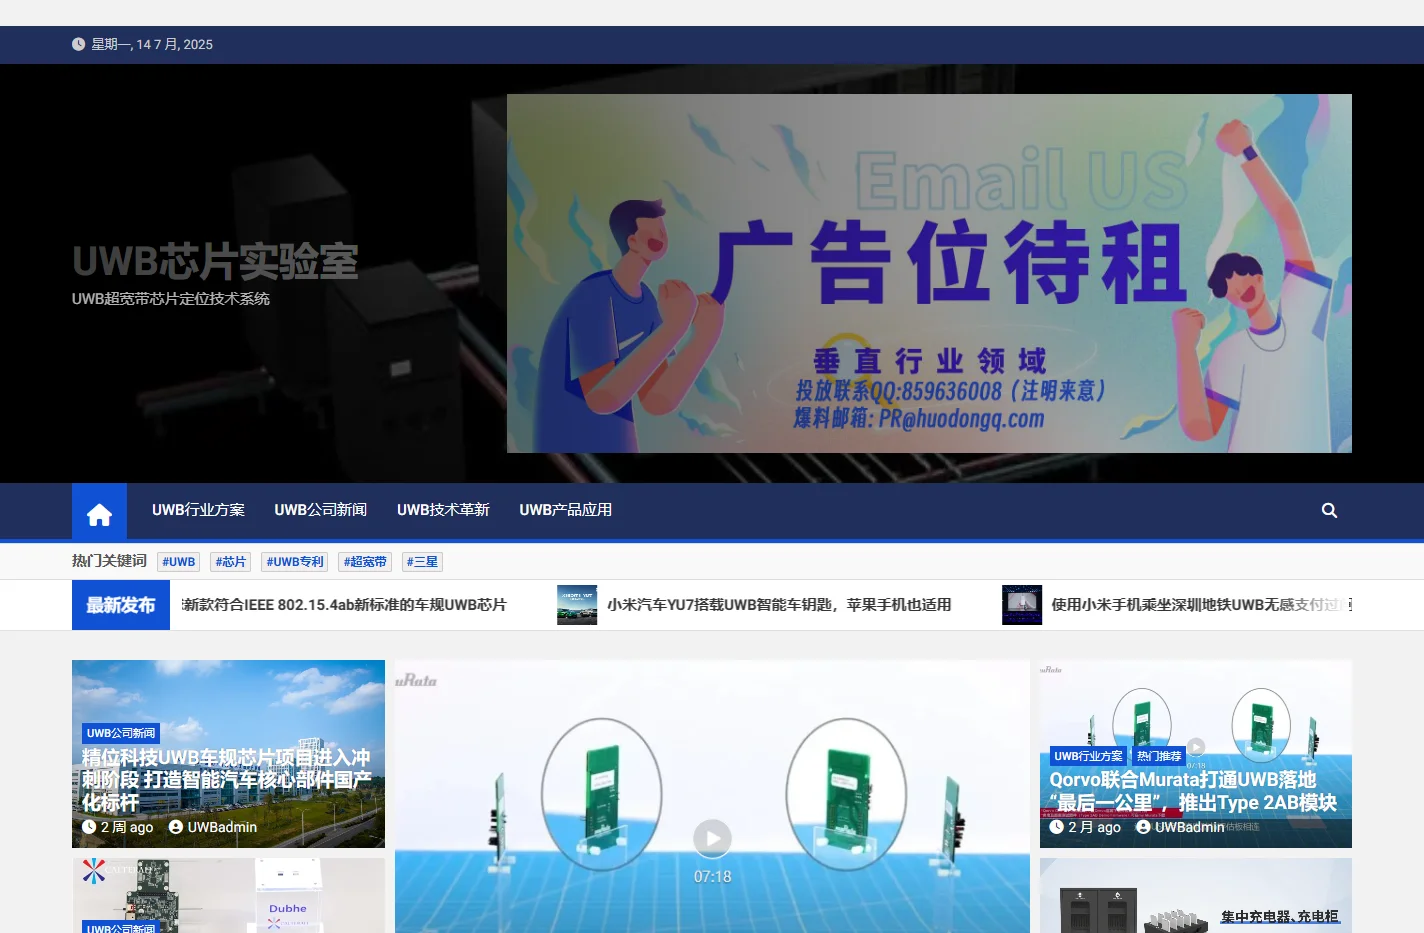Open UWB行业方案 menu item
The image size is (1424, 933).
tap(198, 510)
